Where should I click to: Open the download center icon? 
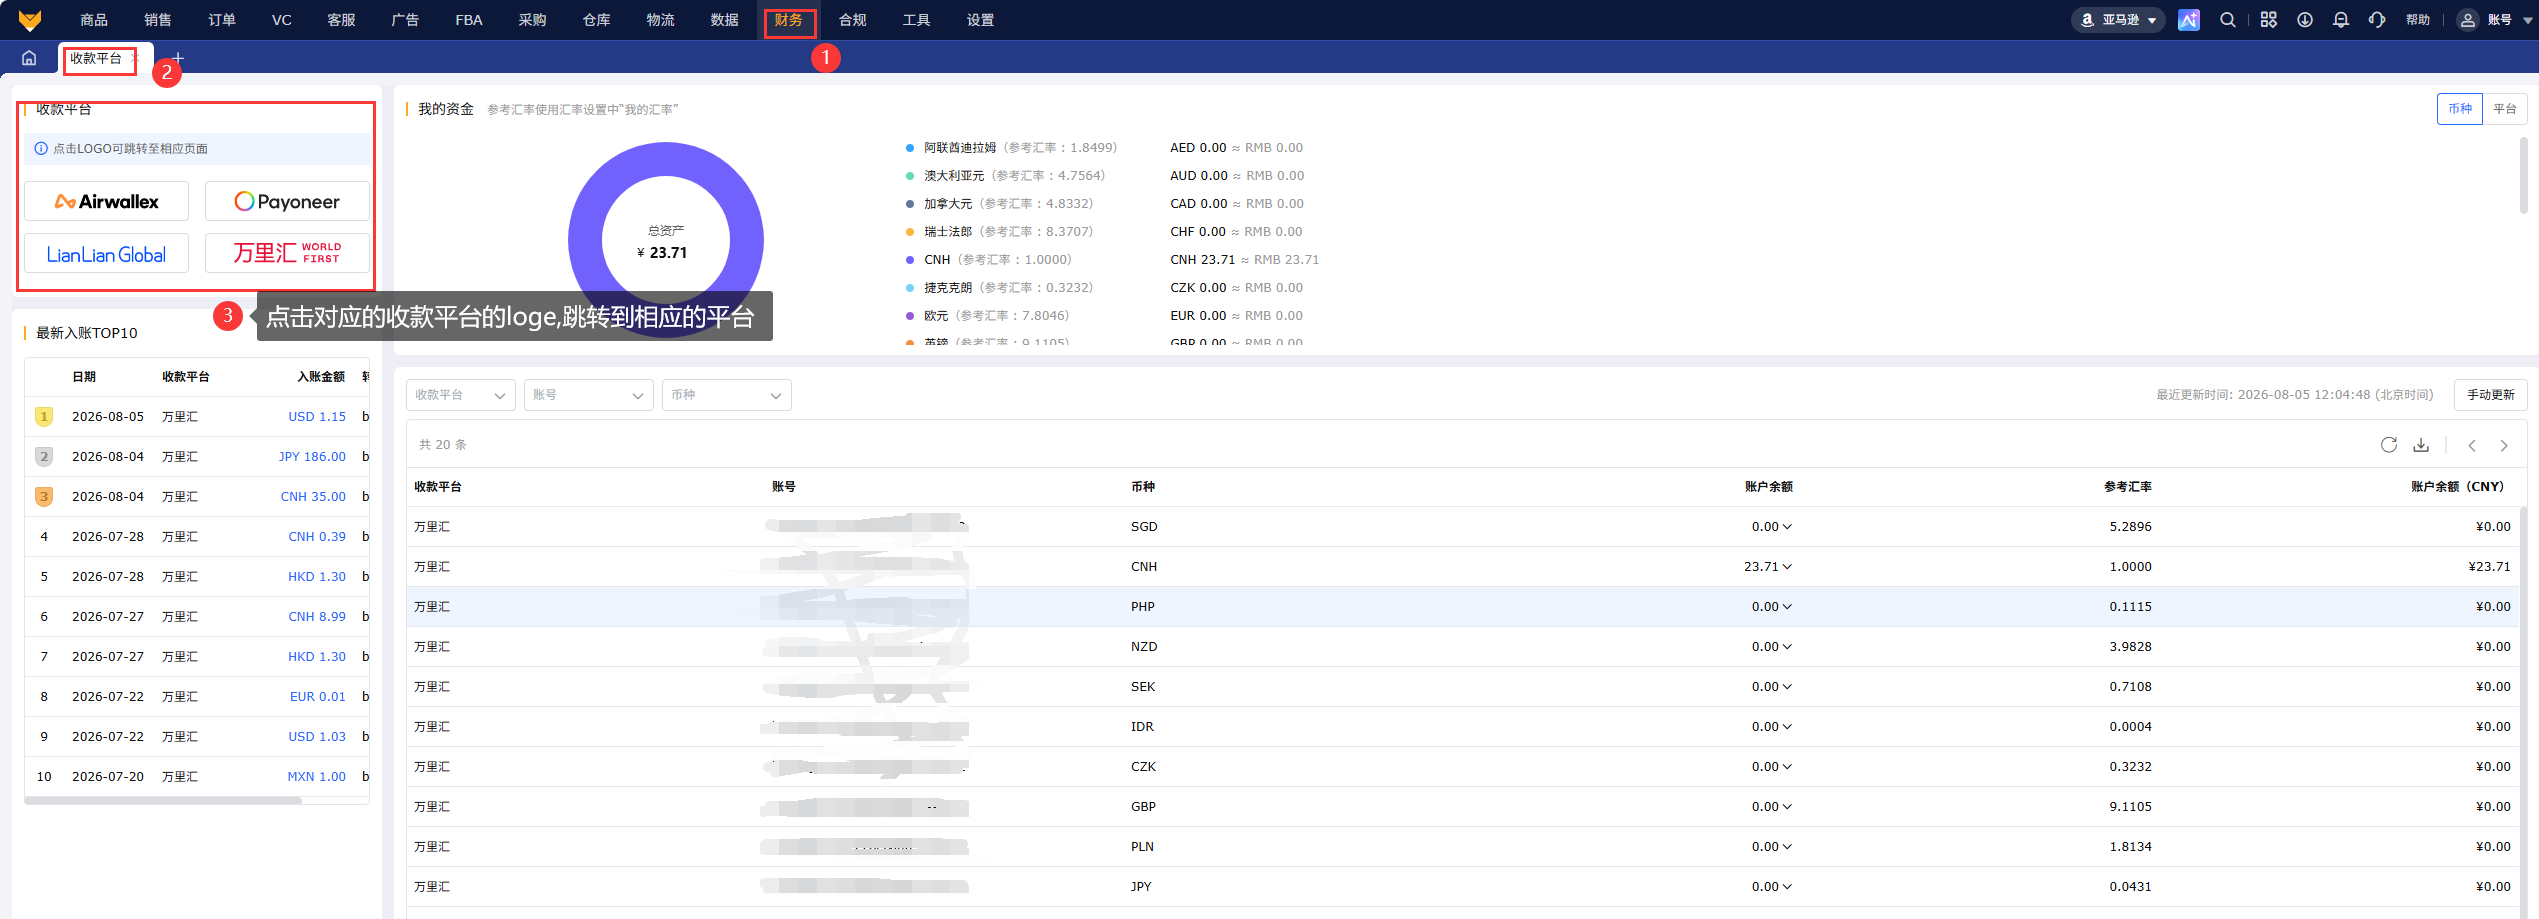point(2305,20)
